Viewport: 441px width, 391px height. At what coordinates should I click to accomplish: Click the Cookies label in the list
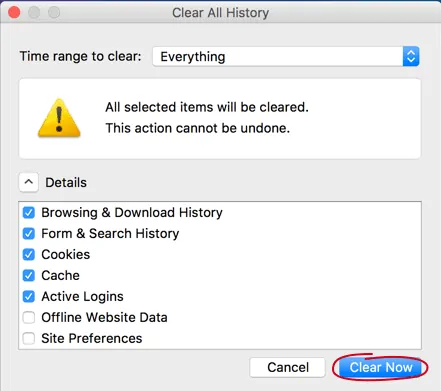66,254
